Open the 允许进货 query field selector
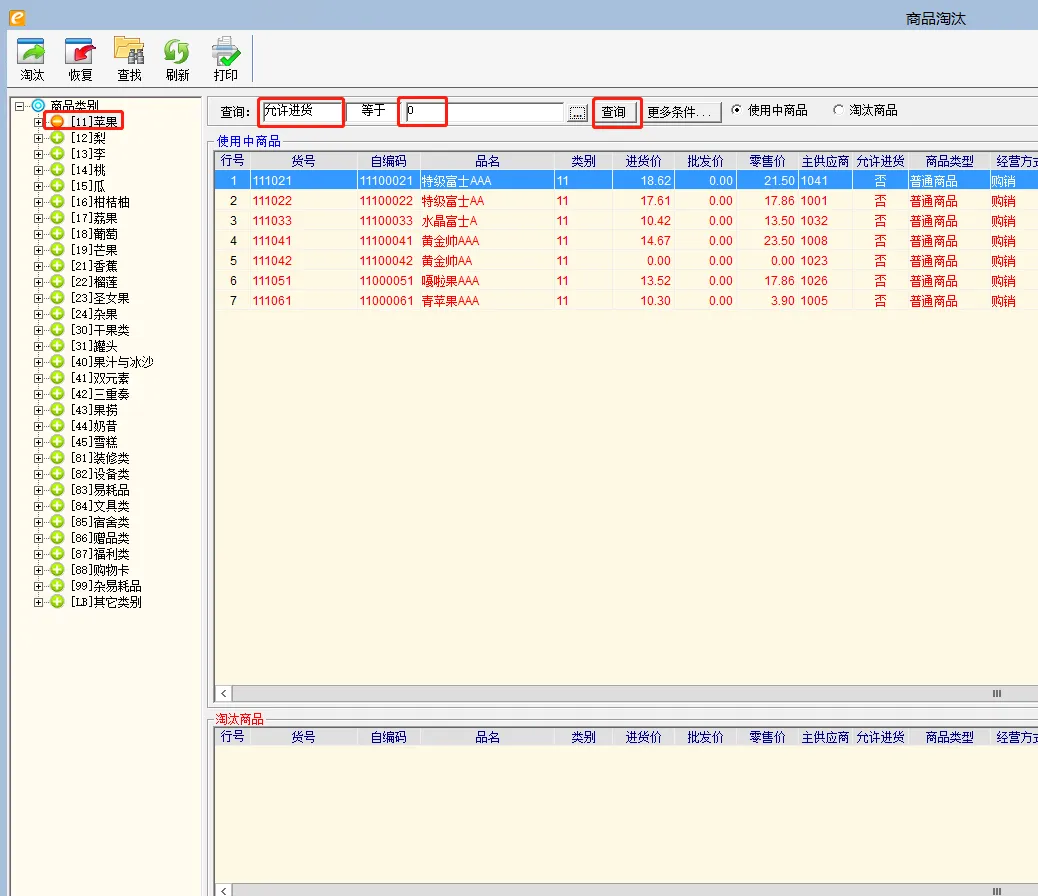Image resolution: width=1038 pixels, height=896 pixels. pos(301,112)
